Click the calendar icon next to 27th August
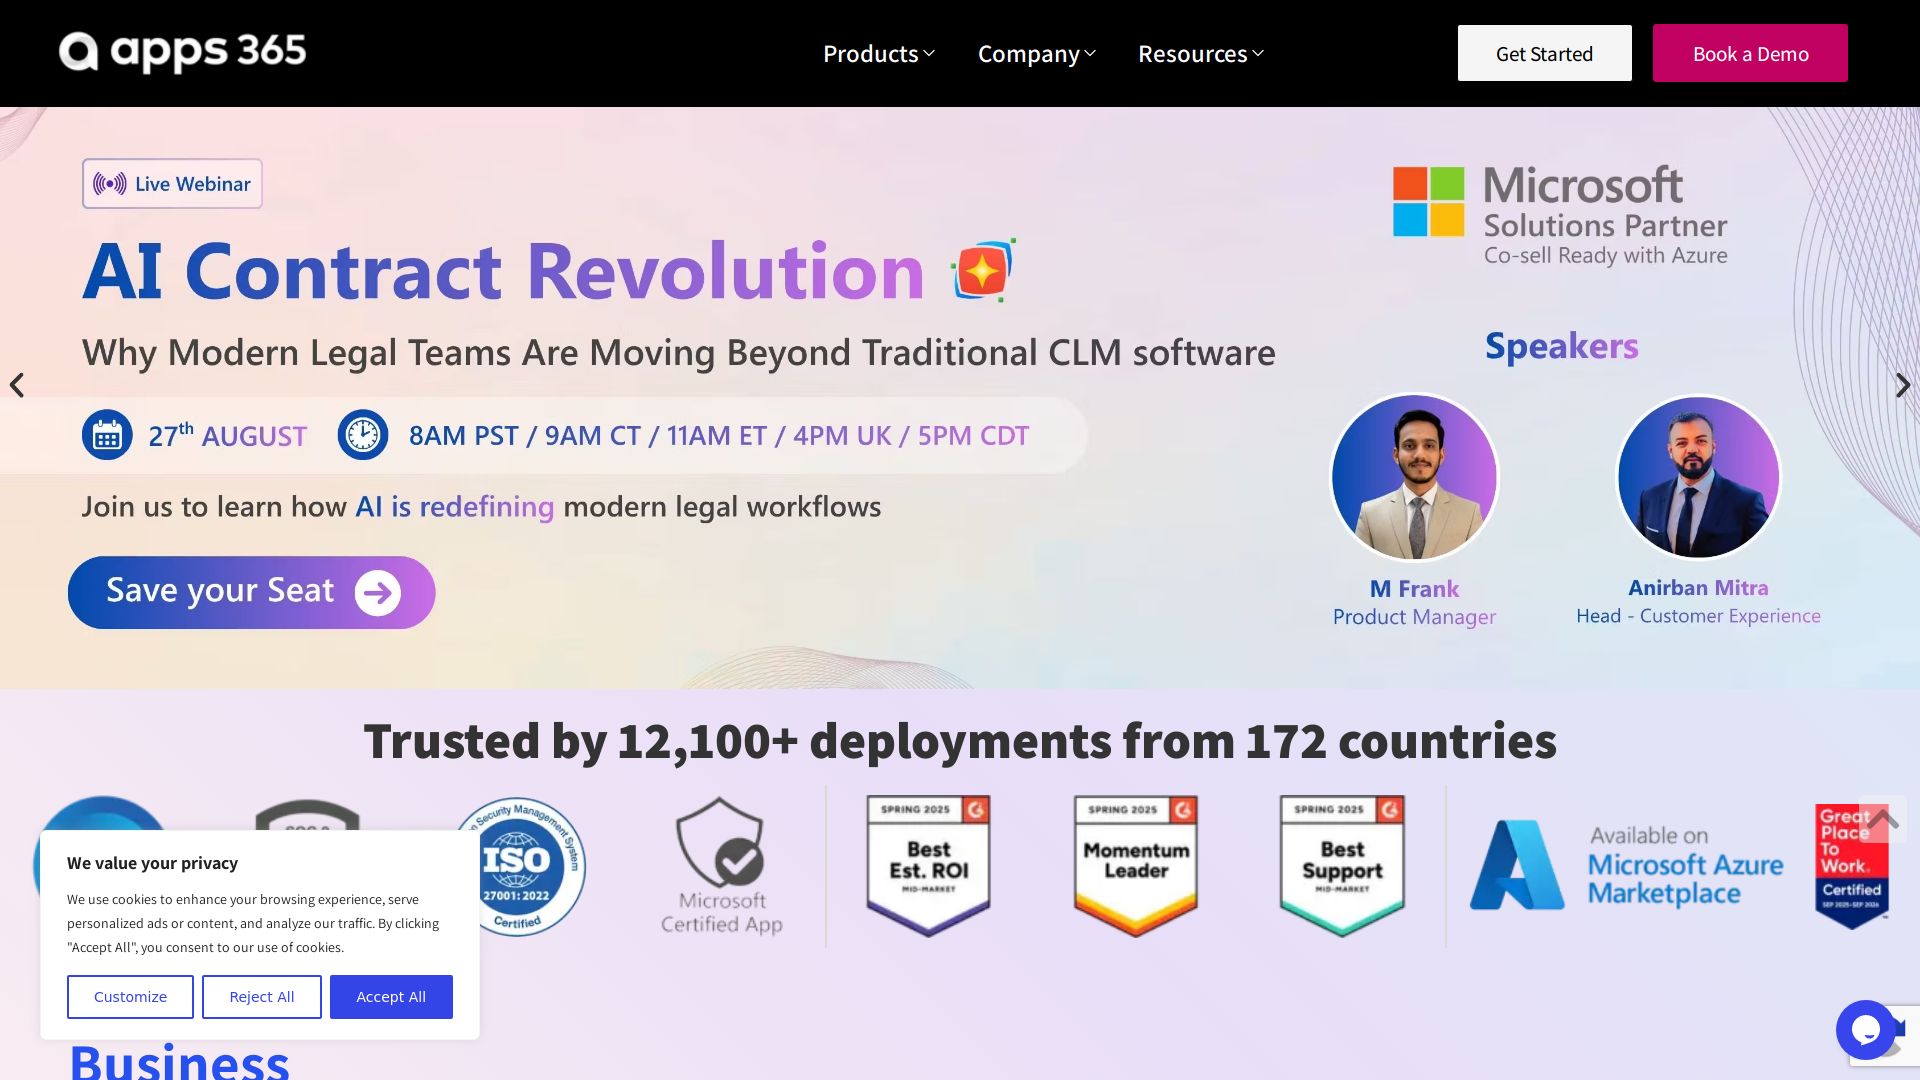 (x=107, y=435)
